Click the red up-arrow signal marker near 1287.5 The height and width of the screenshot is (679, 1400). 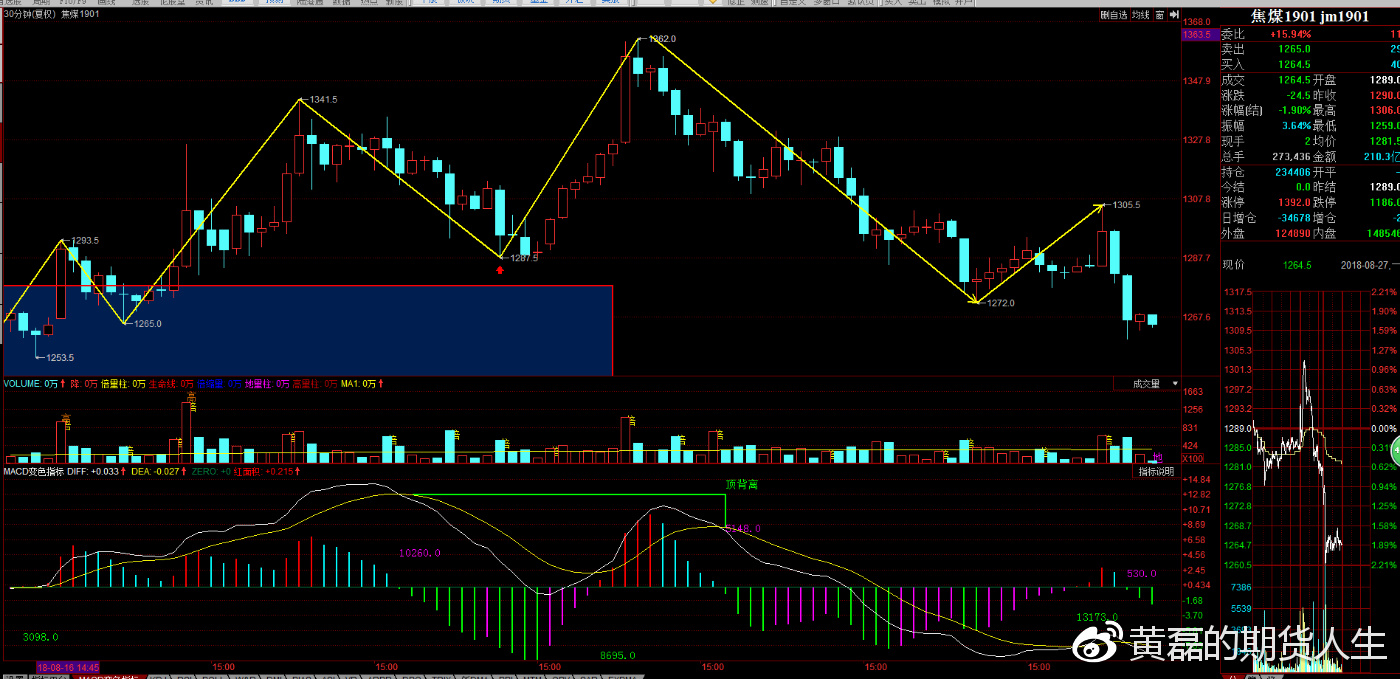point(500,269)
